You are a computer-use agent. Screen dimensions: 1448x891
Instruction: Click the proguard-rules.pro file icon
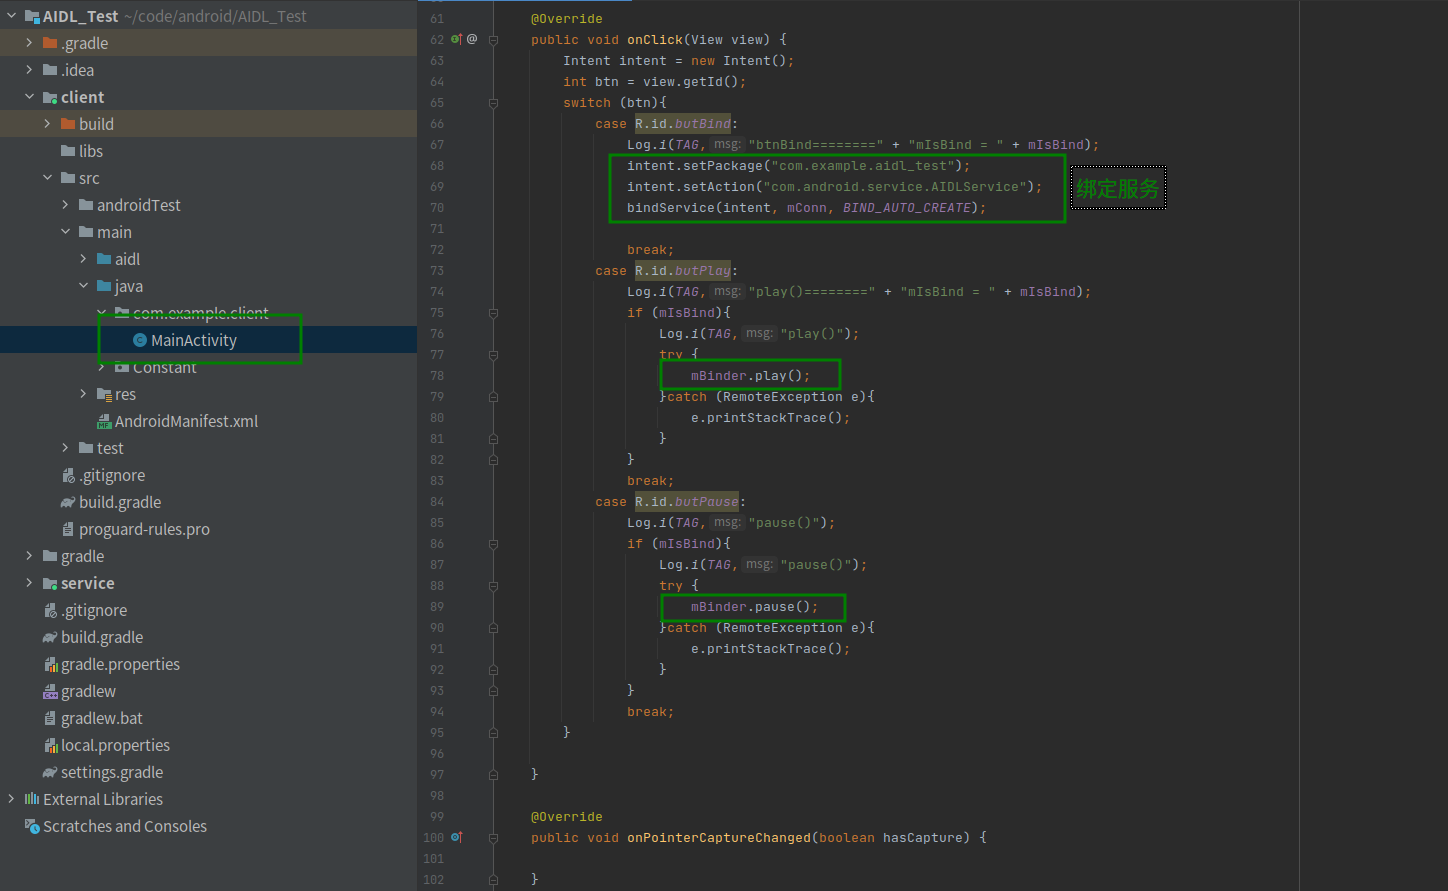click(68, 529)
